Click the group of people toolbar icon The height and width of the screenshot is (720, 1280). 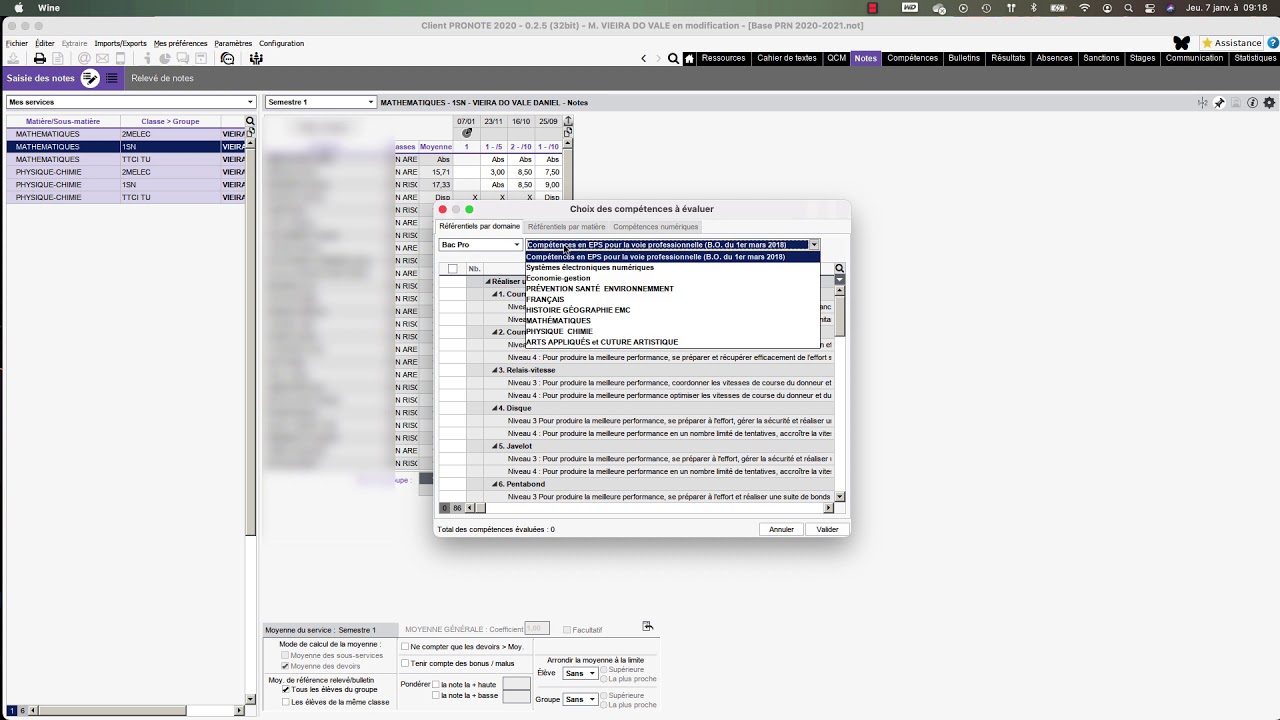tap(256, 59)
